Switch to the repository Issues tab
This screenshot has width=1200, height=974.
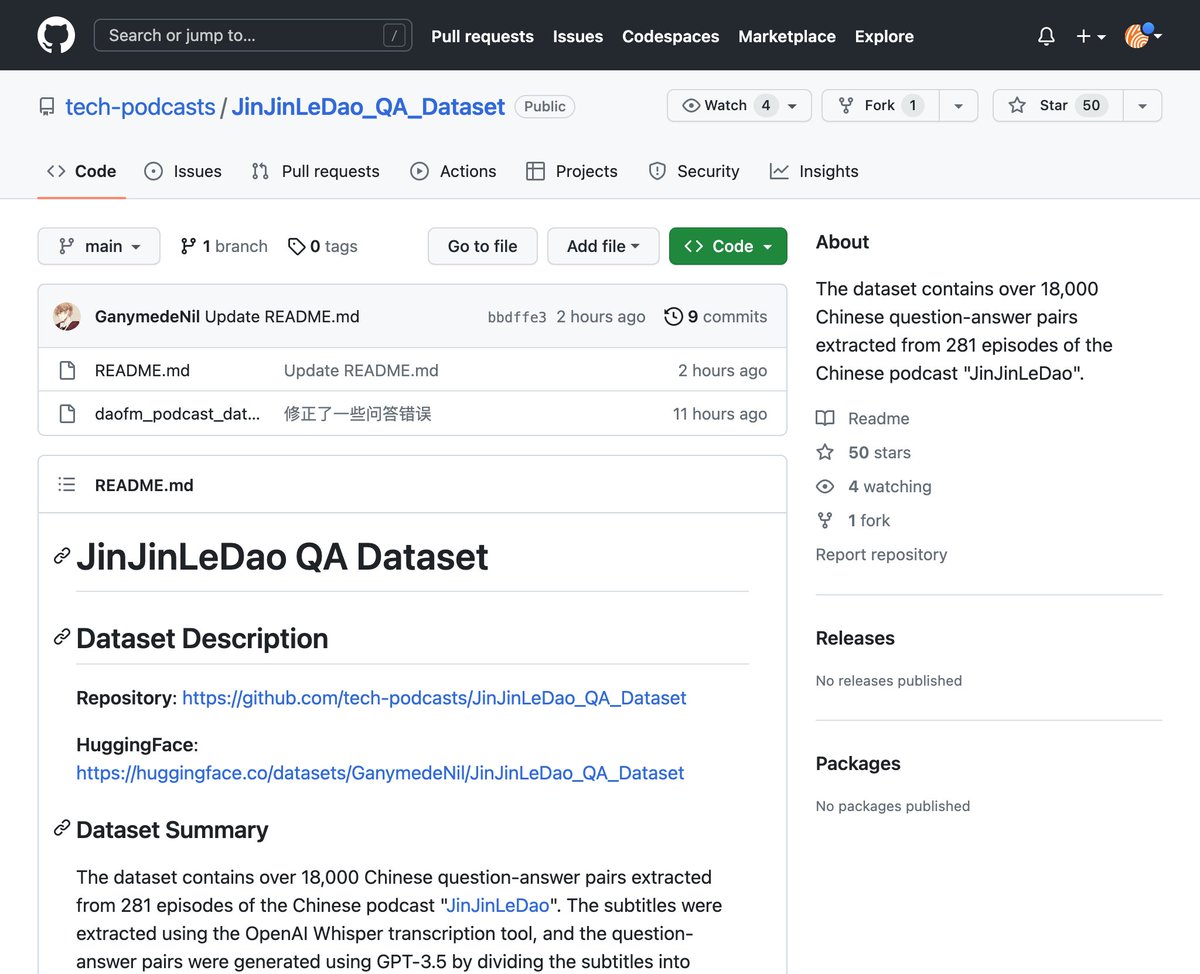pos(183,171)
